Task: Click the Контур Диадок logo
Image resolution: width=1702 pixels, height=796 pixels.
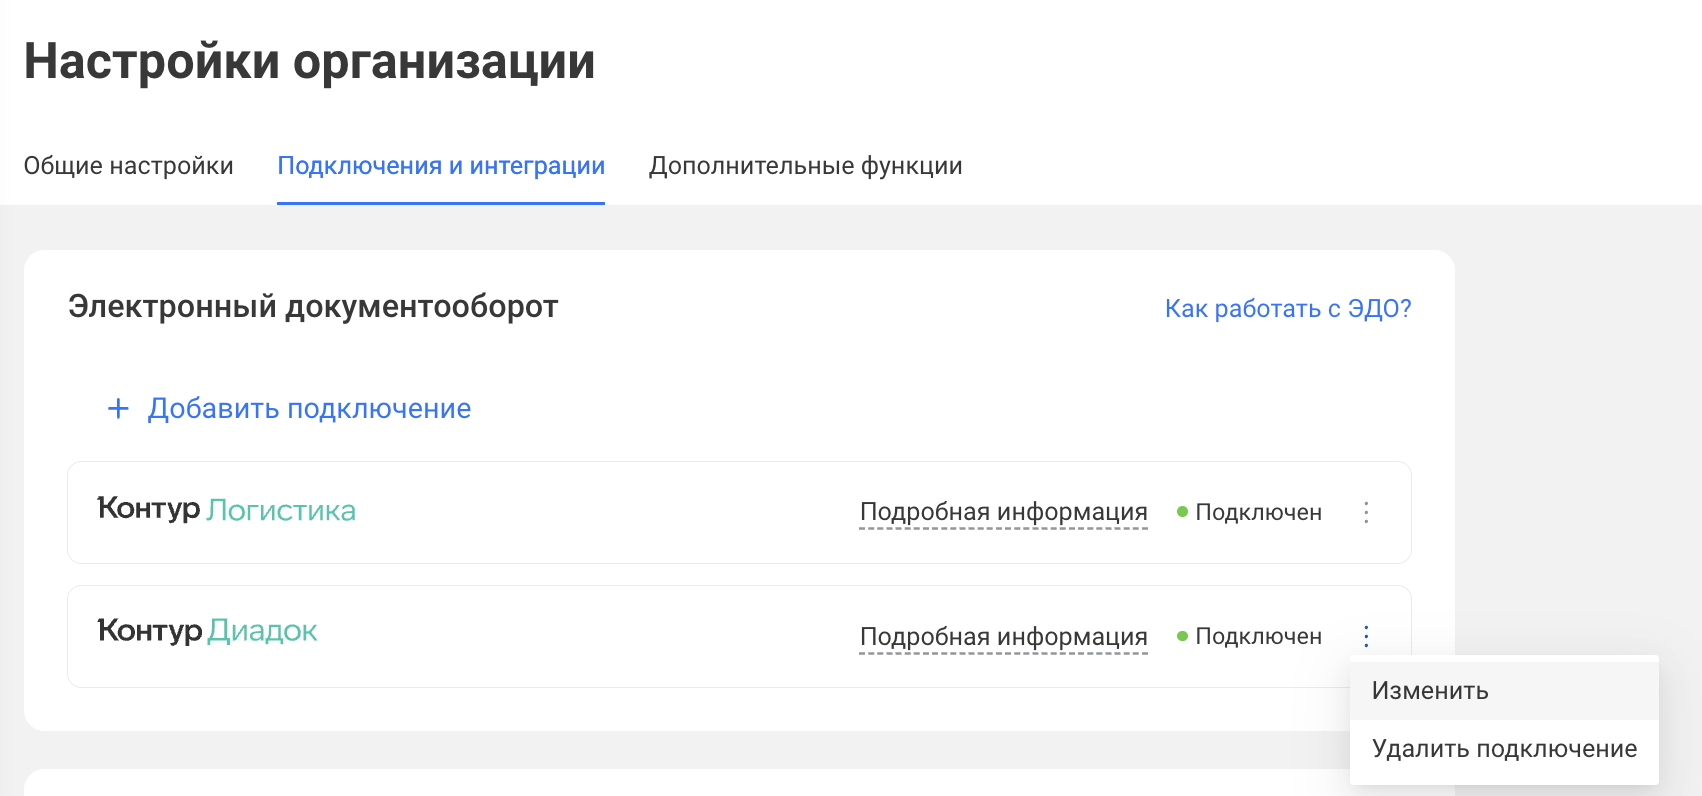Action: pyautogui.click(x=207, y=631)
